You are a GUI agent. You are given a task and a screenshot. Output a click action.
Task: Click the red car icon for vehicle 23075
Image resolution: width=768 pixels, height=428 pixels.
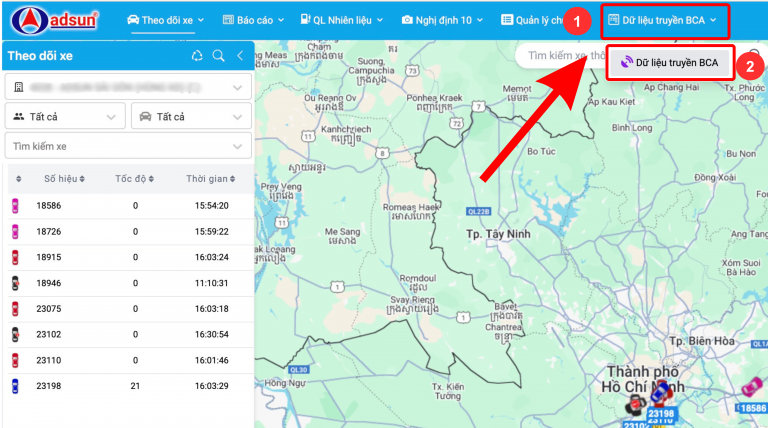click(15, 308)
